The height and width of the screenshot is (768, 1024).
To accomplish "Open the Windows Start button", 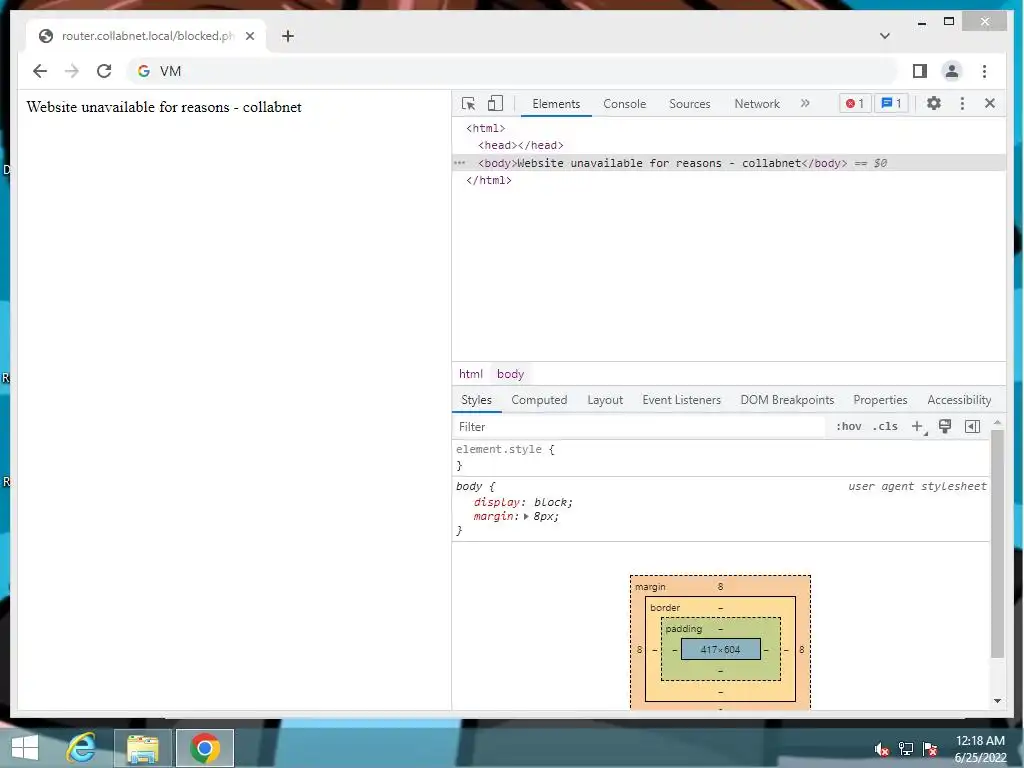I will point(25,748).
